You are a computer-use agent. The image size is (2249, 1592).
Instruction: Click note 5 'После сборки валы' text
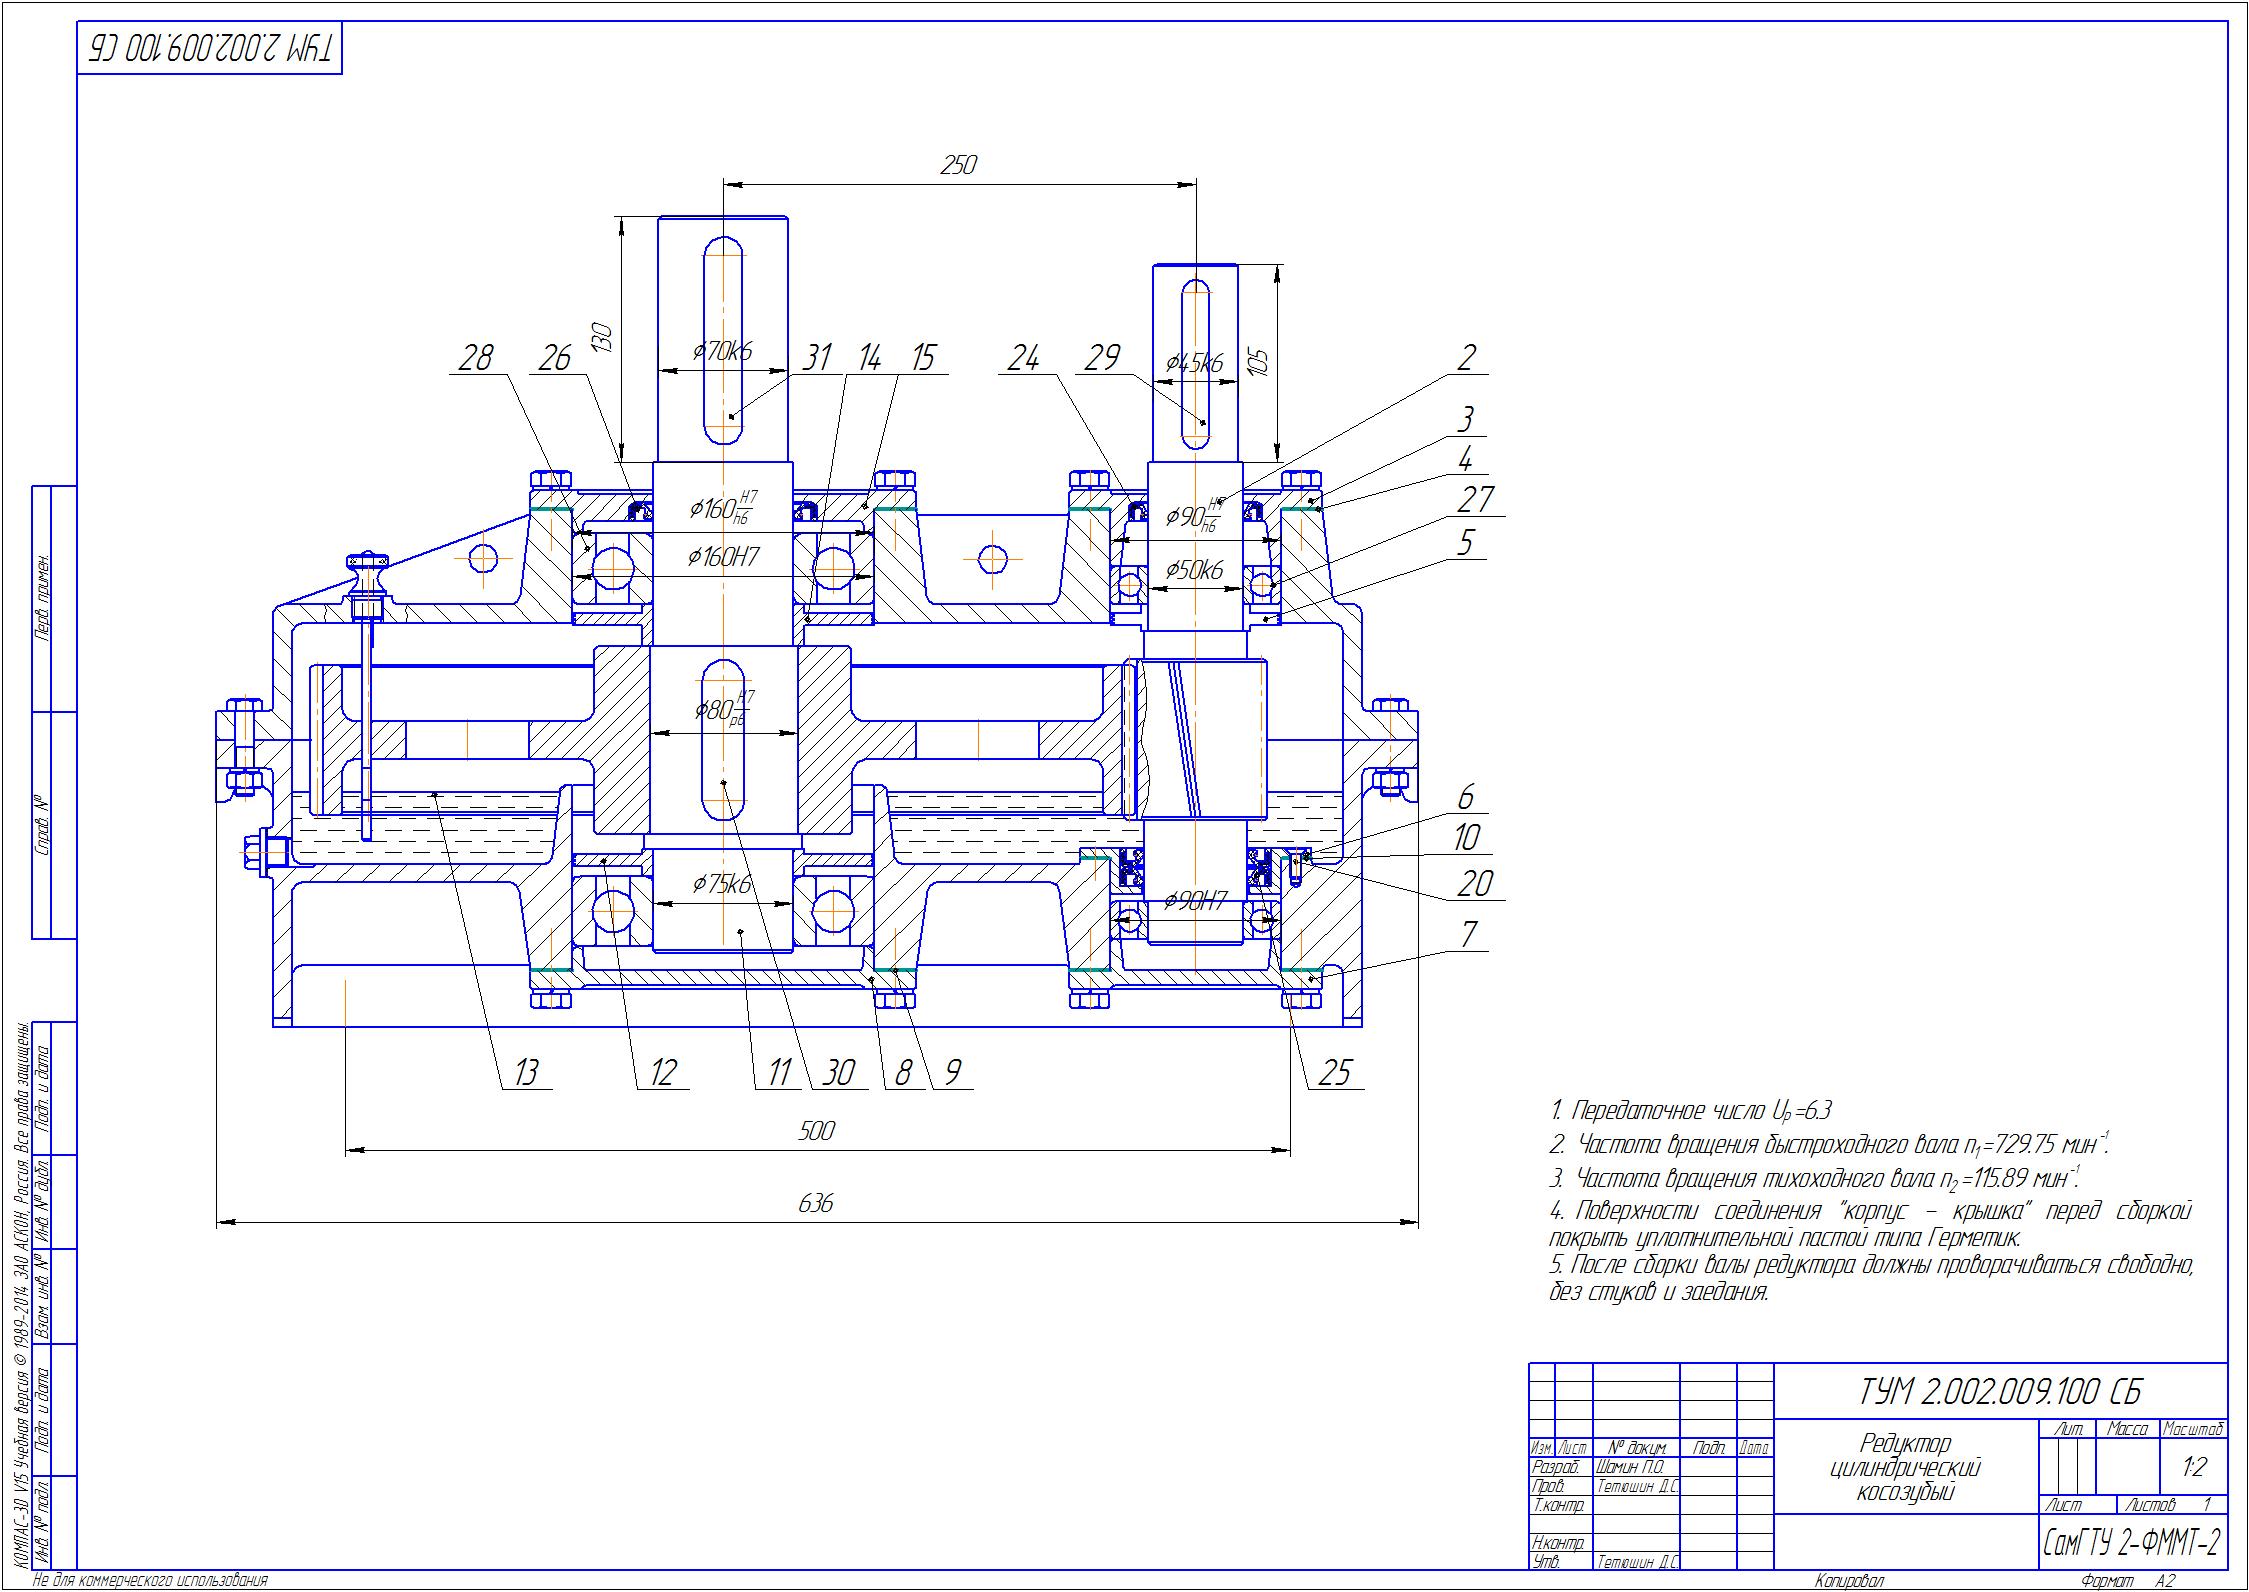point(1870,1278)
